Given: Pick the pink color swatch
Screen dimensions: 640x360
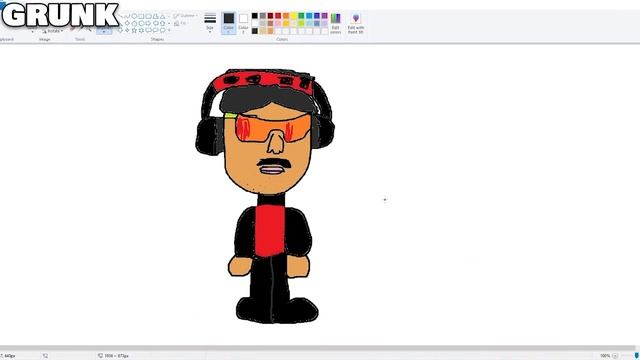Looking at the screenshot, I should point(278,23).
